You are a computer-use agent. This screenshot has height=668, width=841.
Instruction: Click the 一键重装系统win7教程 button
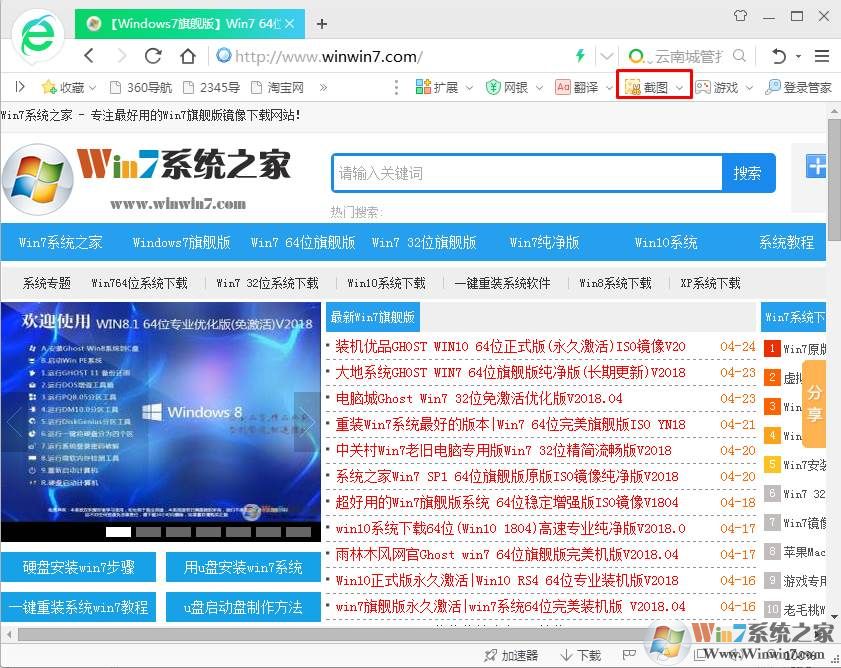click(x=78, y=607)
